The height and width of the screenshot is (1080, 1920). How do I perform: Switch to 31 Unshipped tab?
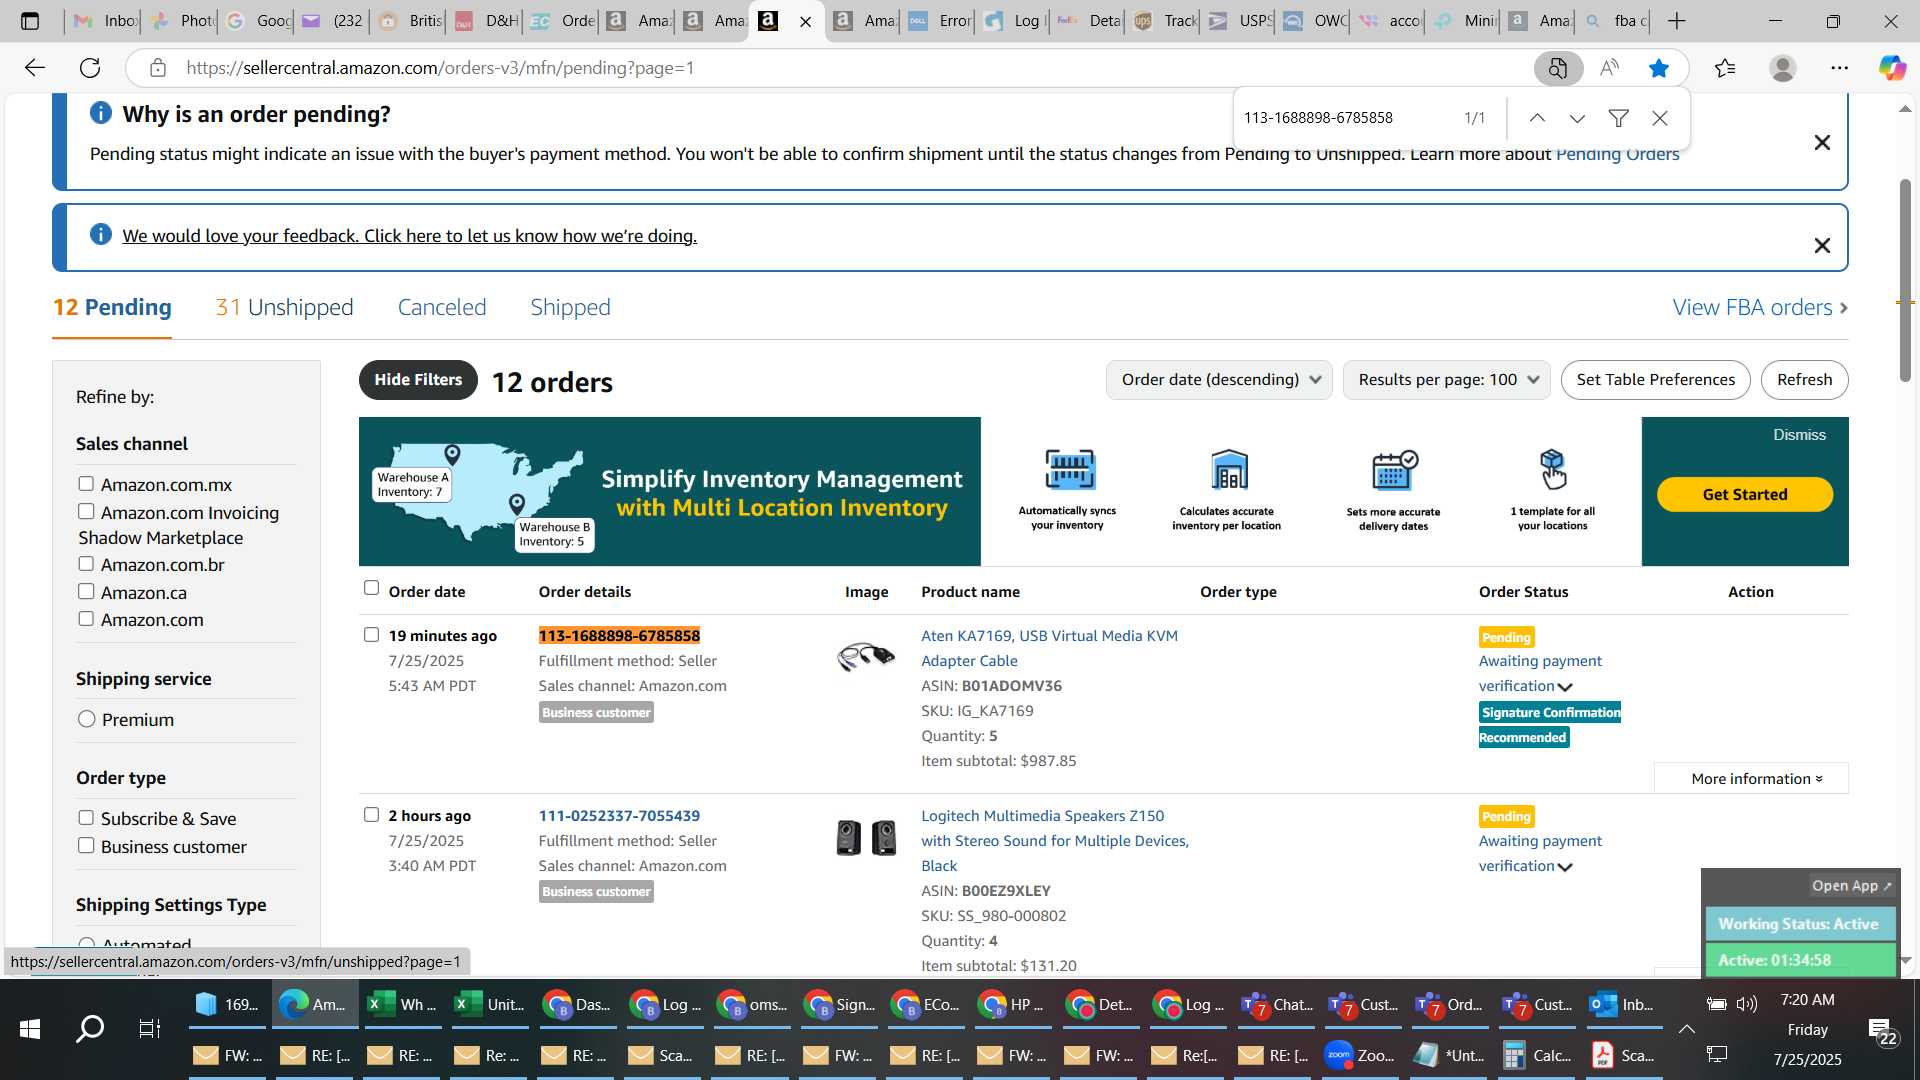pyautogui.click(x=284, y=308)
